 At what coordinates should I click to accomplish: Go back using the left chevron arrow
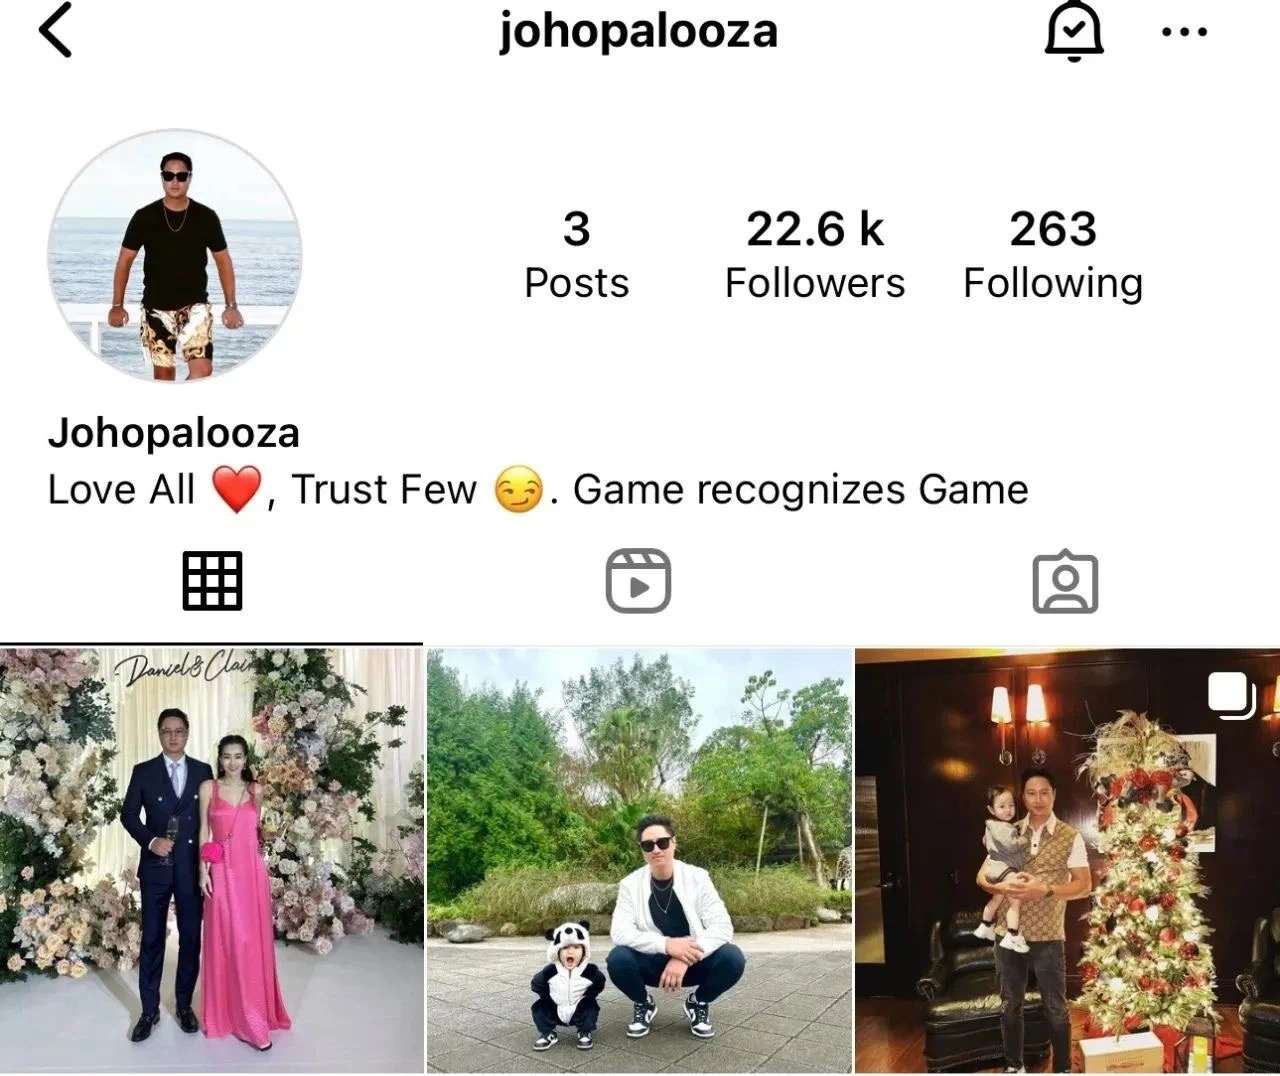[x=56, y=30]
